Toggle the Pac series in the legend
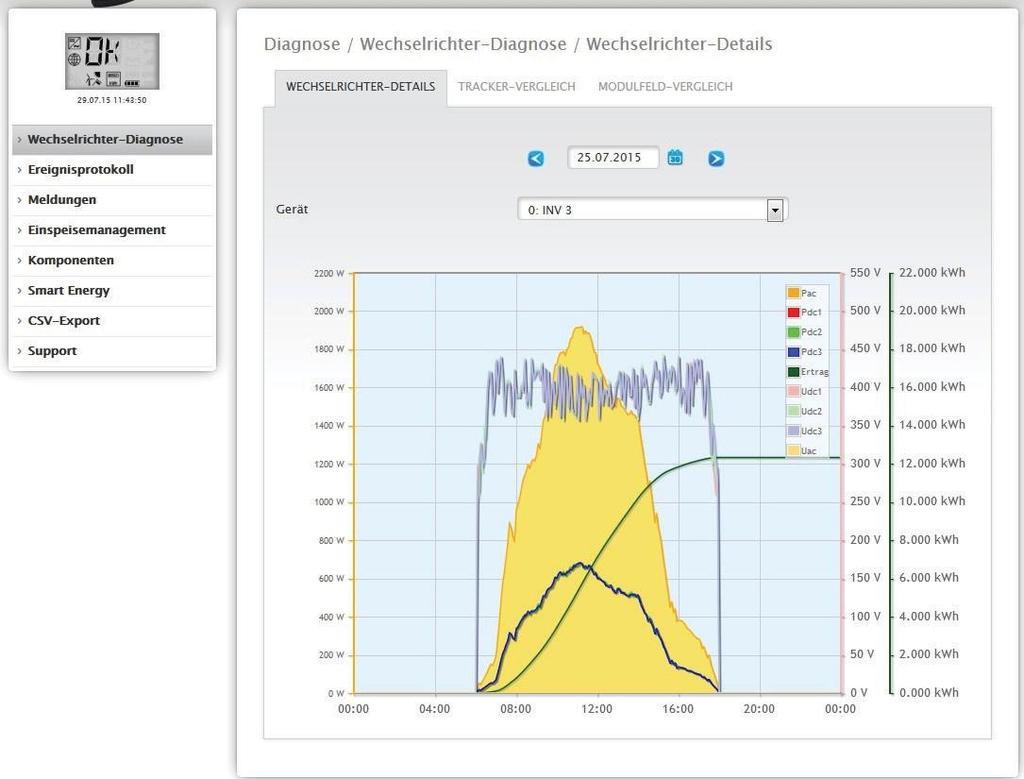Image resolution: width=1024 pixels, height=779 pixels. click(x=802, y=293)
